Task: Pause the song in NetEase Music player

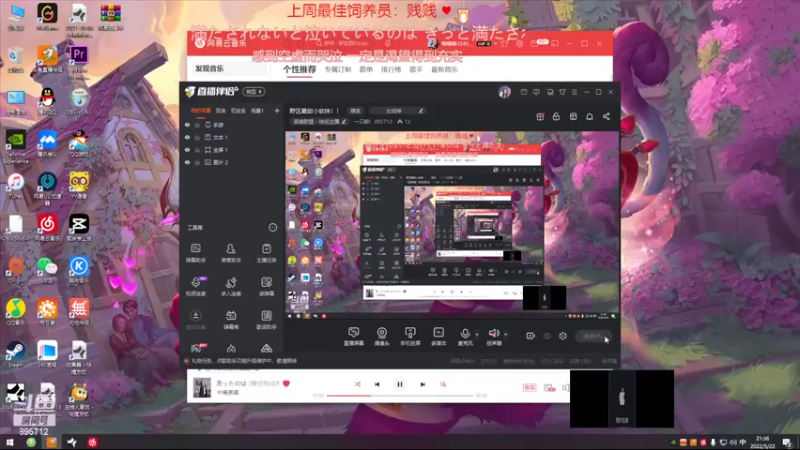Action: [x=399, y=384]
